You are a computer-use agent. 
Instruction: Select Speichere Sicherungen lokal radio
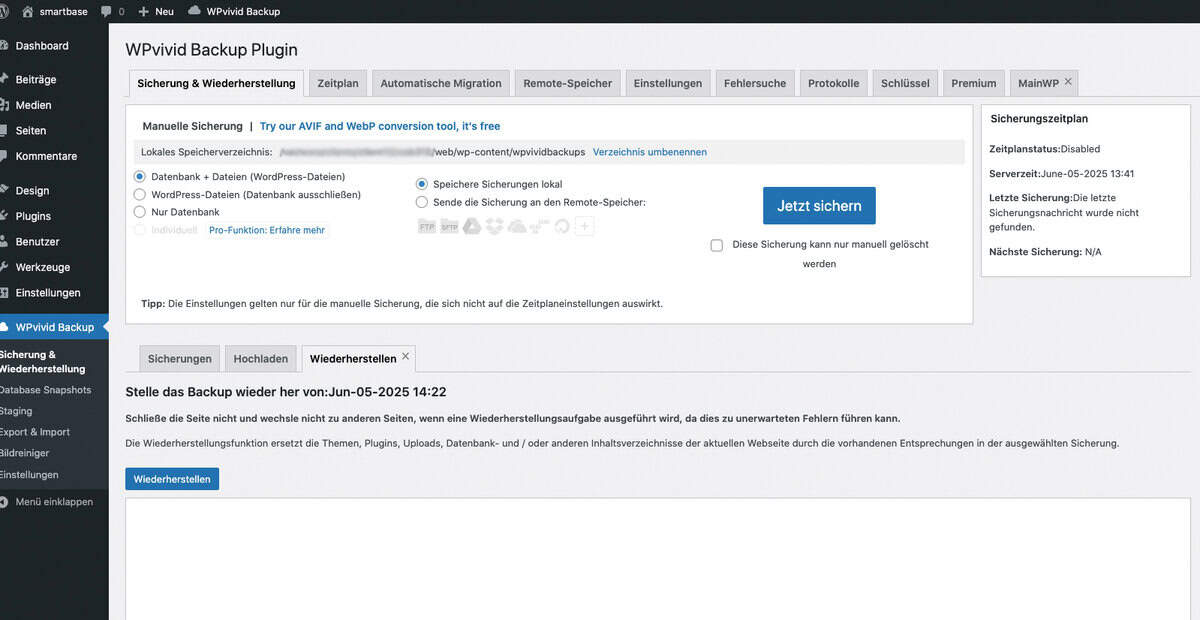(422, 184)
